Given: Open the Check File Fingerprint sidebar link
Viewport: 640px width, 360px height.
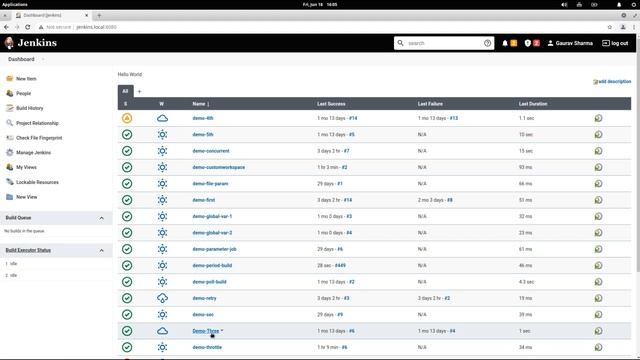Looking at the screenshot, I should point(39,138).
